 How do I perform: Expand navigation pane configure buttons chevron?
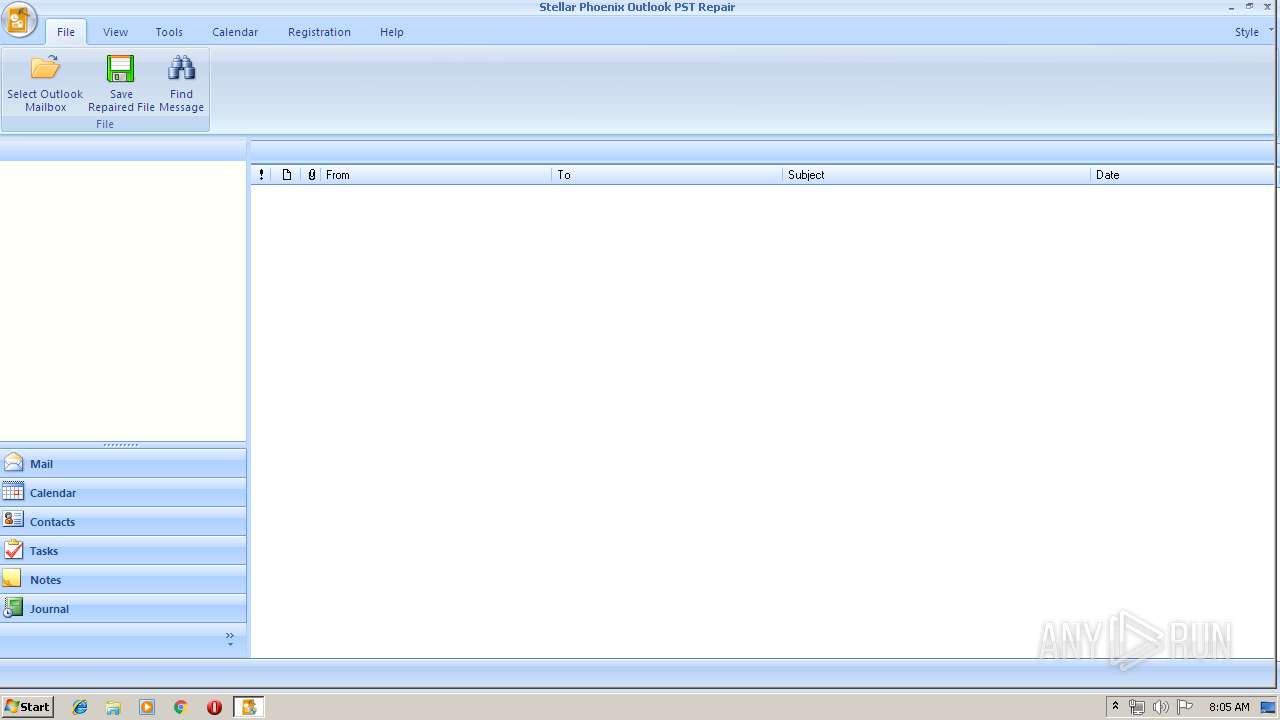click(230, 639)
